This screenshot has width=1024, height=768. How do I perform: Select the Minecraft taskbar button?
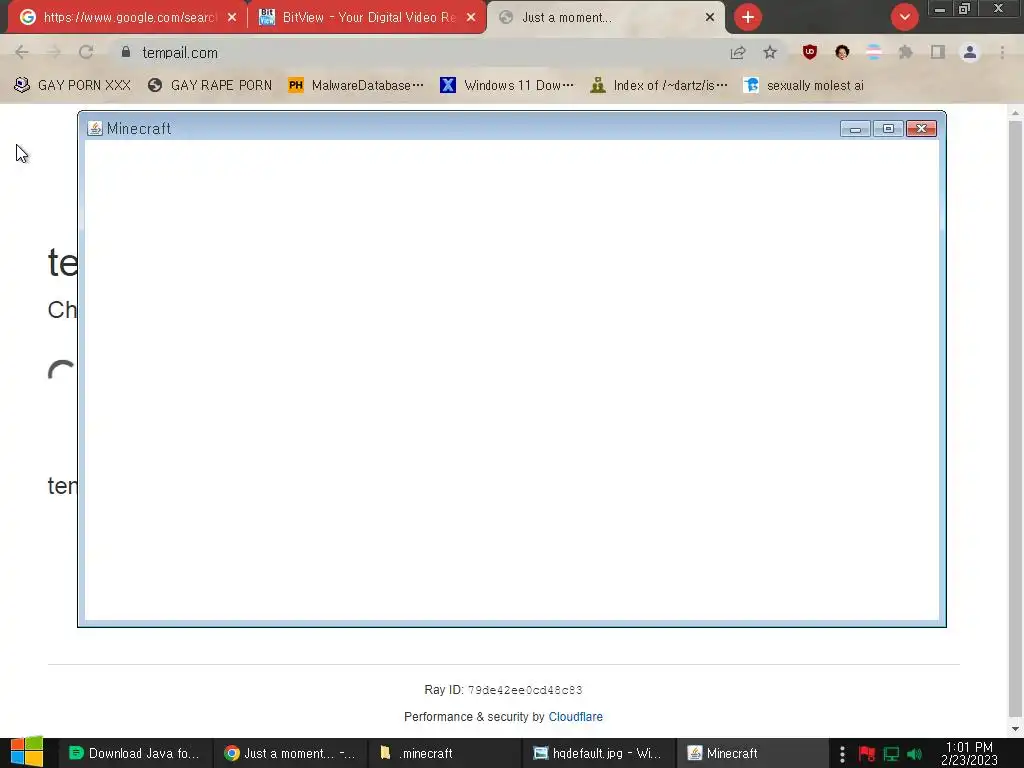753,754
